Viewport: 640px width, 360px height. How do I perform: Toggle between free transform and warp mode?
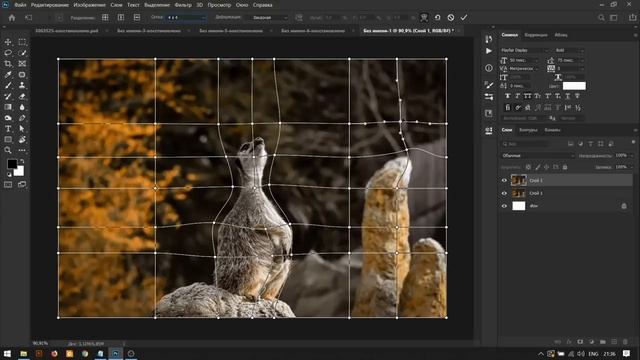(424, 18)
